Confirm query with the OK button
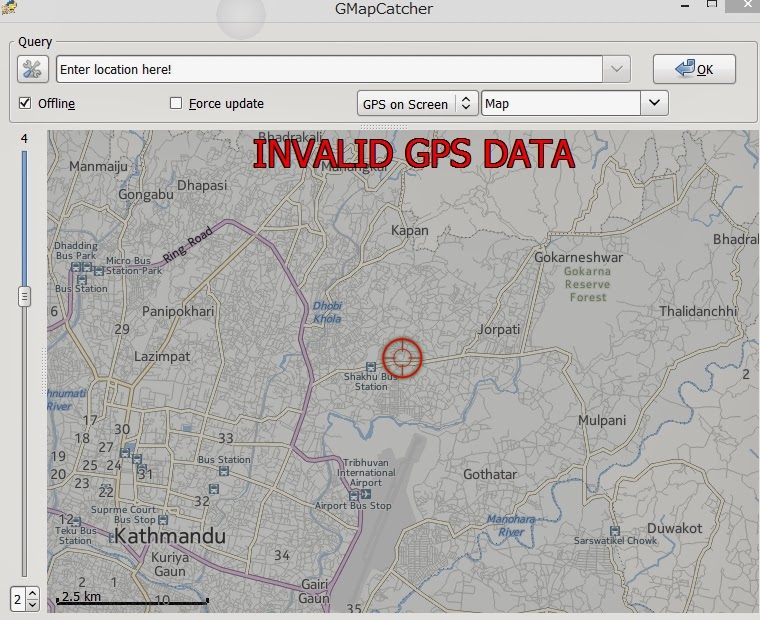Screen dimensions: 760x620 [x=694, y=69]
